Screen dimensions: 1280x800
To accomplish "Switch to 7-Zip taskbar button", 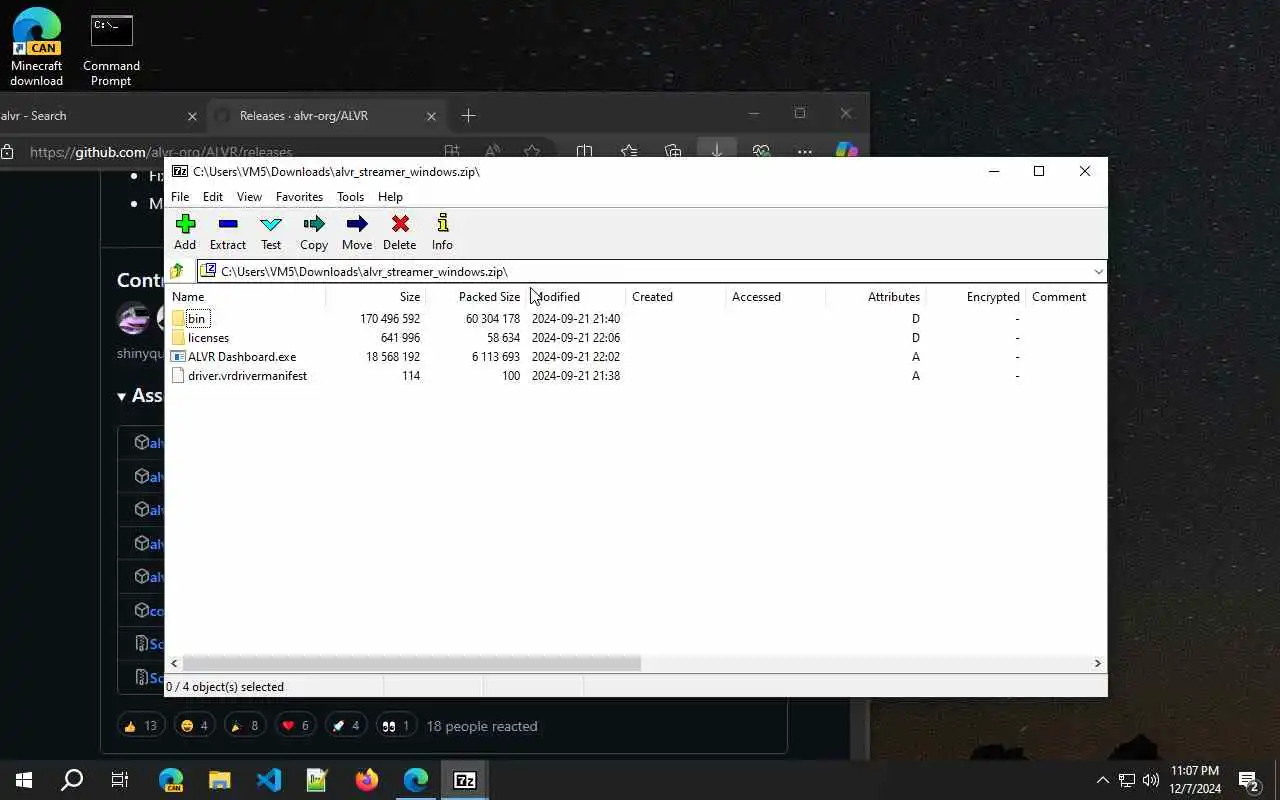I will point(465,780).
